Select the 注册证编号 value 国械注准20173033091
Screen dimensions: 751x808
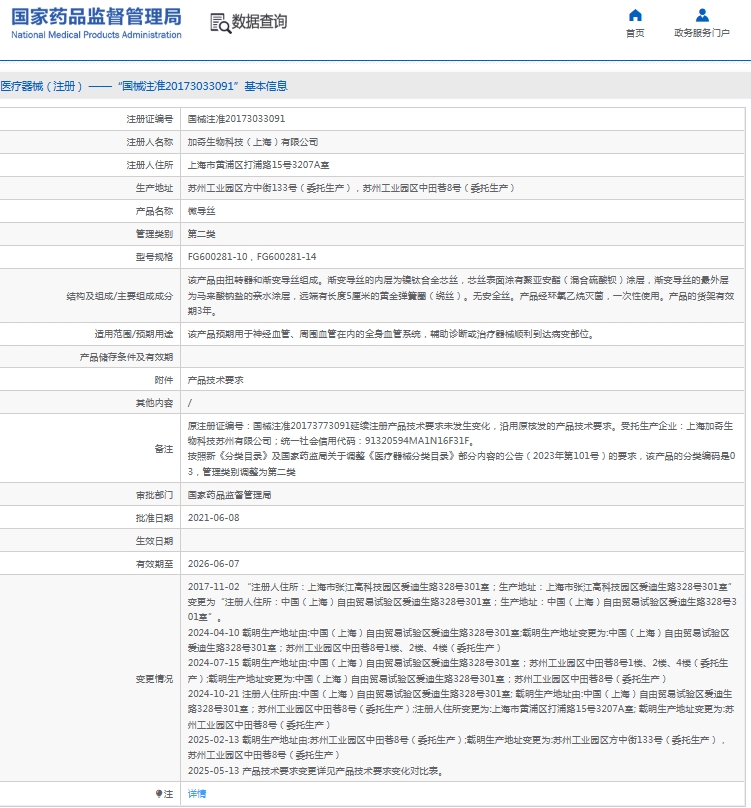[236, 119]
